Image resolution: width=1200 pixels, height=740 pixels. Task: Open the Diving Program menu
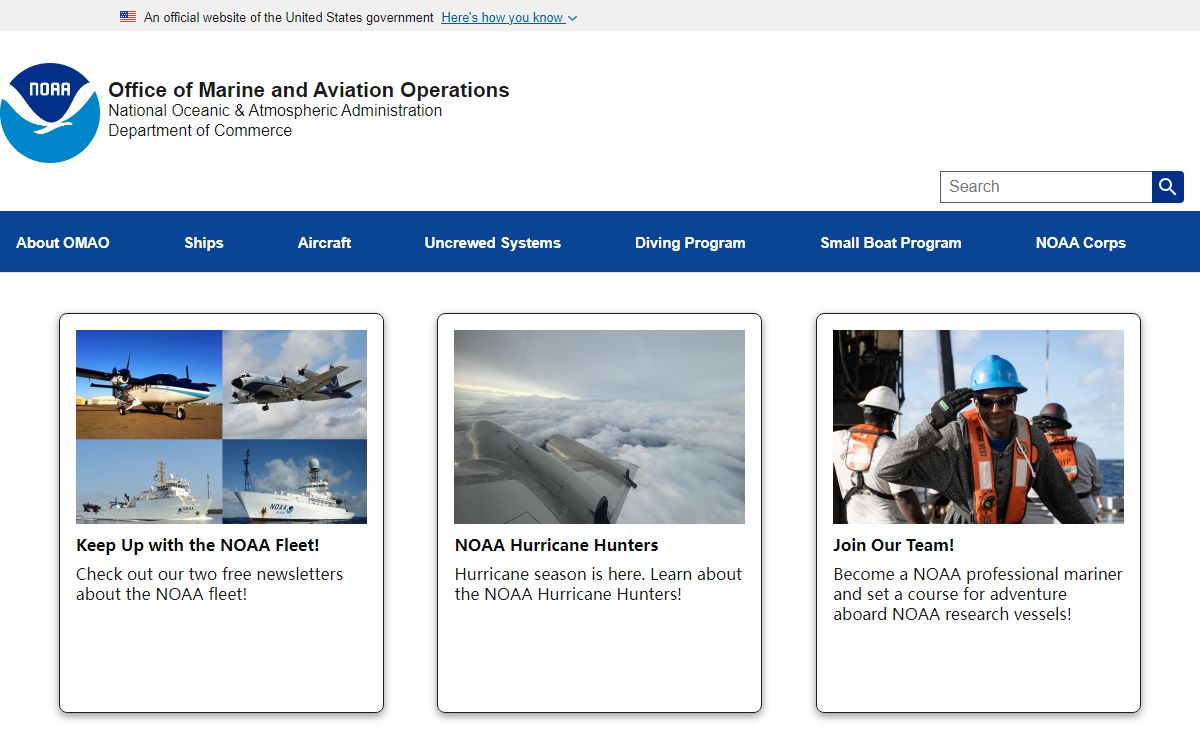(x=690, y=243)
